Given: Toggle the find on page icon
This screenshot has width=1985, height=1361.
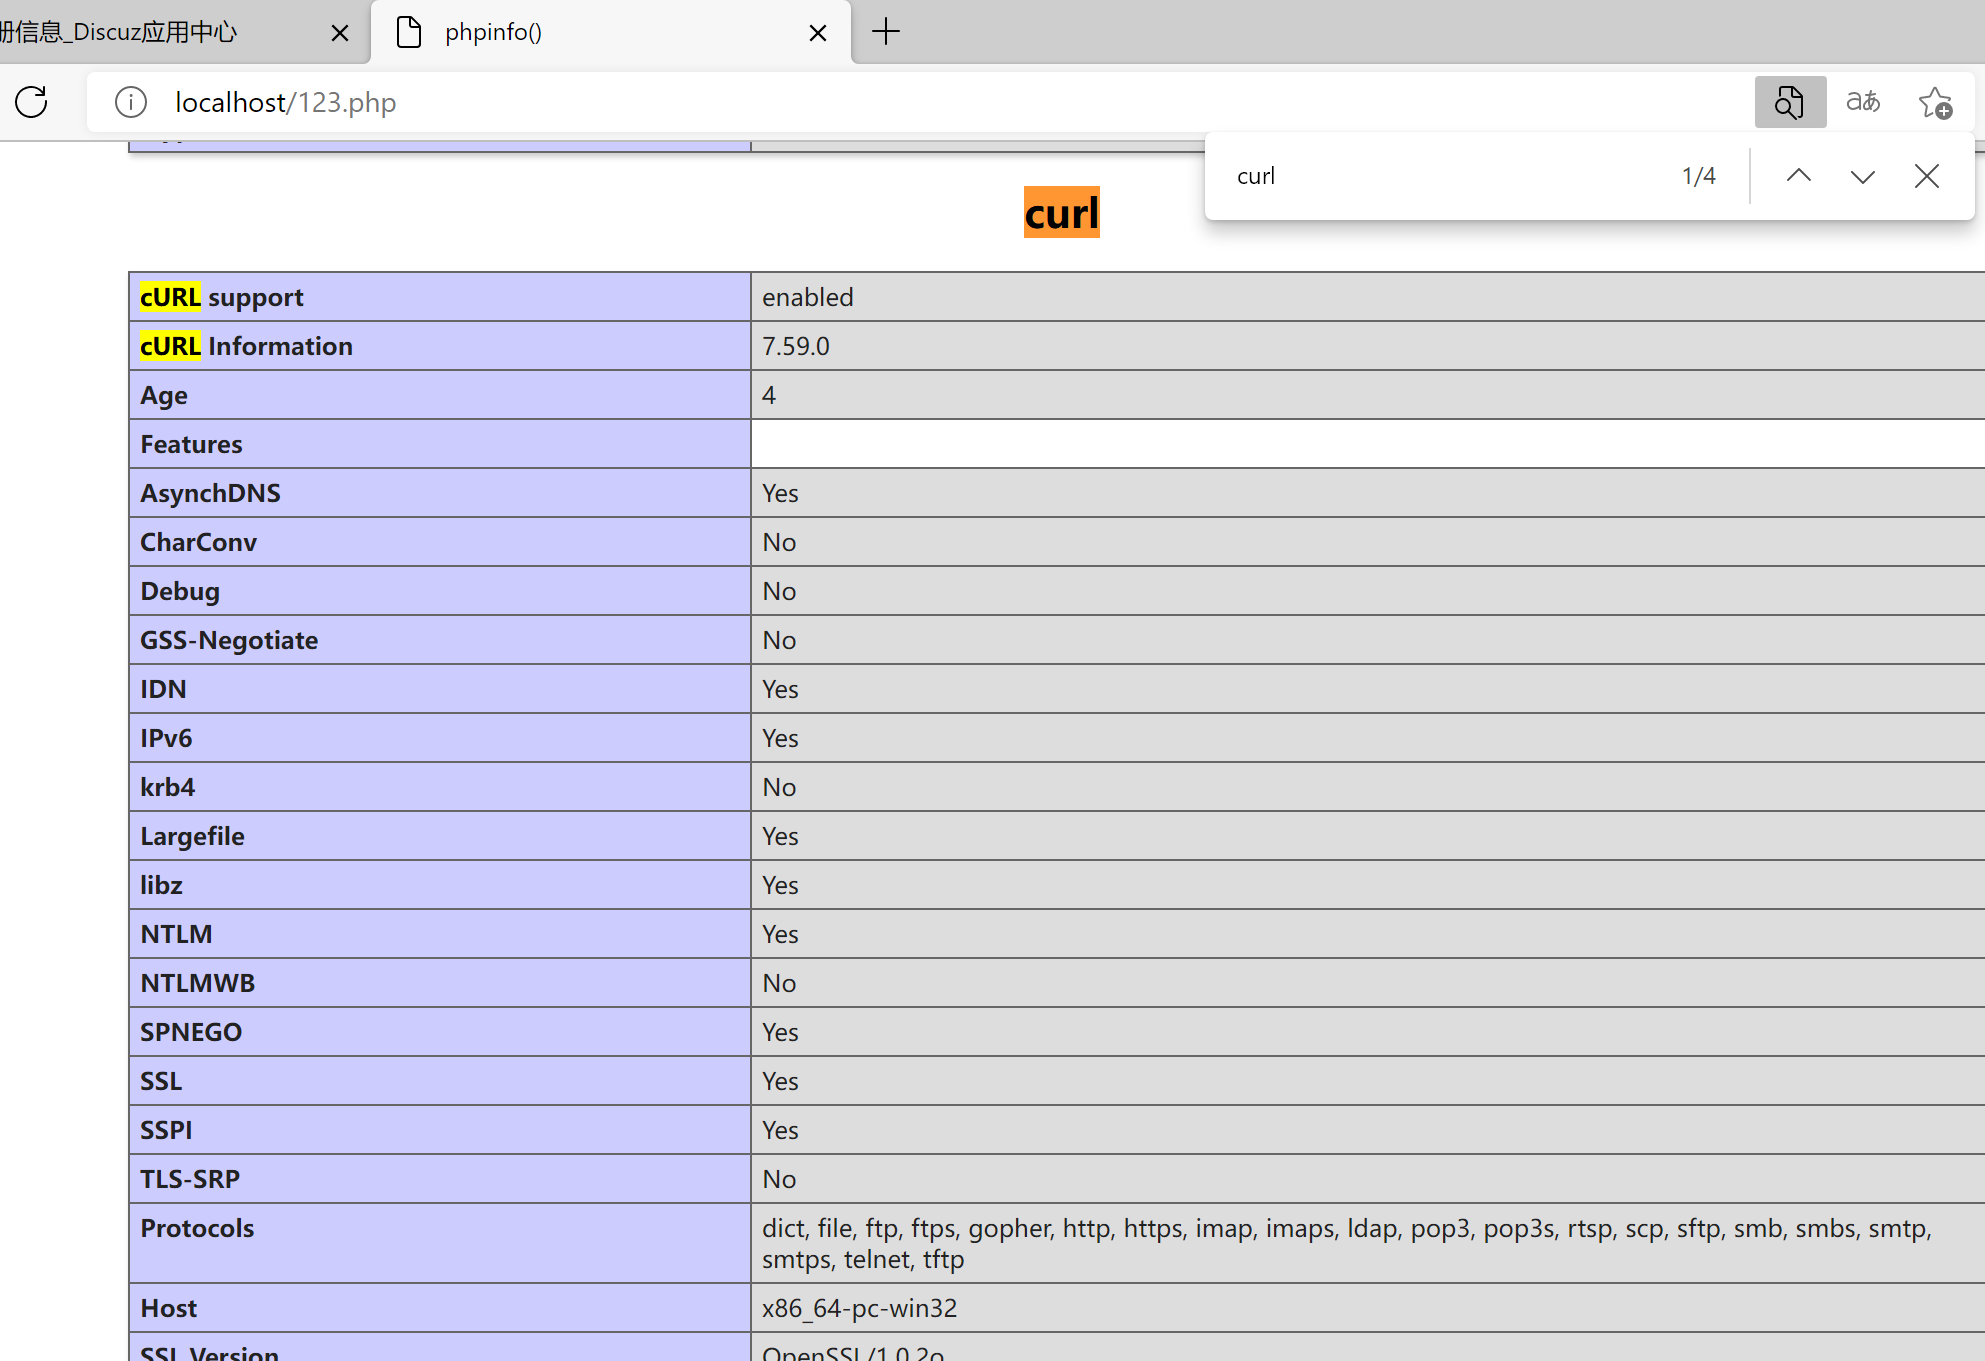Looking at the screenshot, I should tap(1789, 102).
